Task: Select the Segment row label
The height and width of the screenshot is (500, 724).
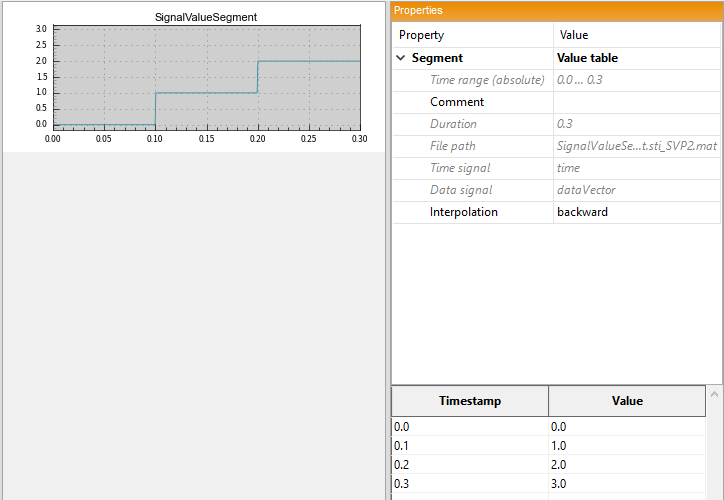Action: pos(437,58)
